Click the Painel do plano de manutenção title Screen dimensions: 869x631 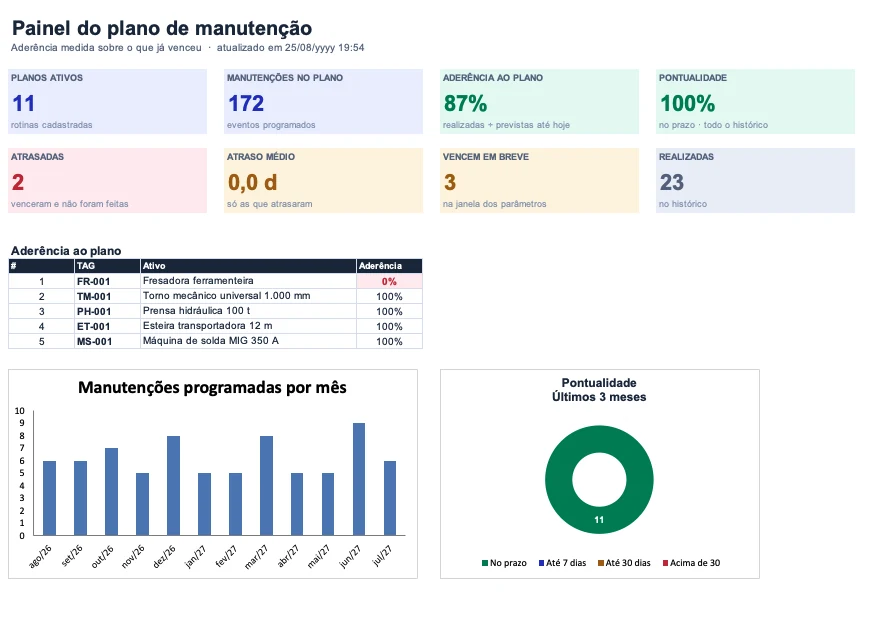coord(162,28)
